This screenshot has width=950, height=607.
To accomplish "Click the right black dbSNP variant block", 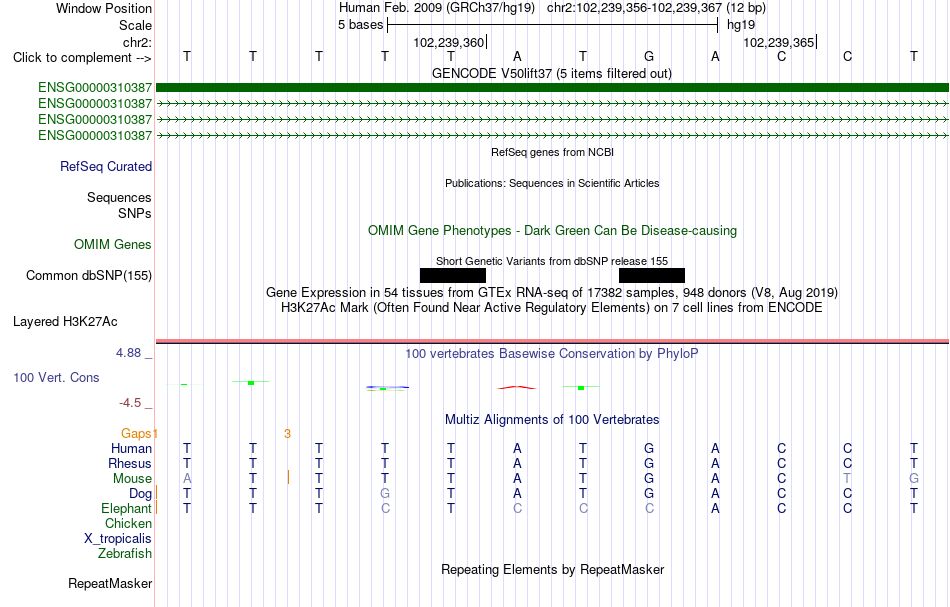I will point(652,276).
